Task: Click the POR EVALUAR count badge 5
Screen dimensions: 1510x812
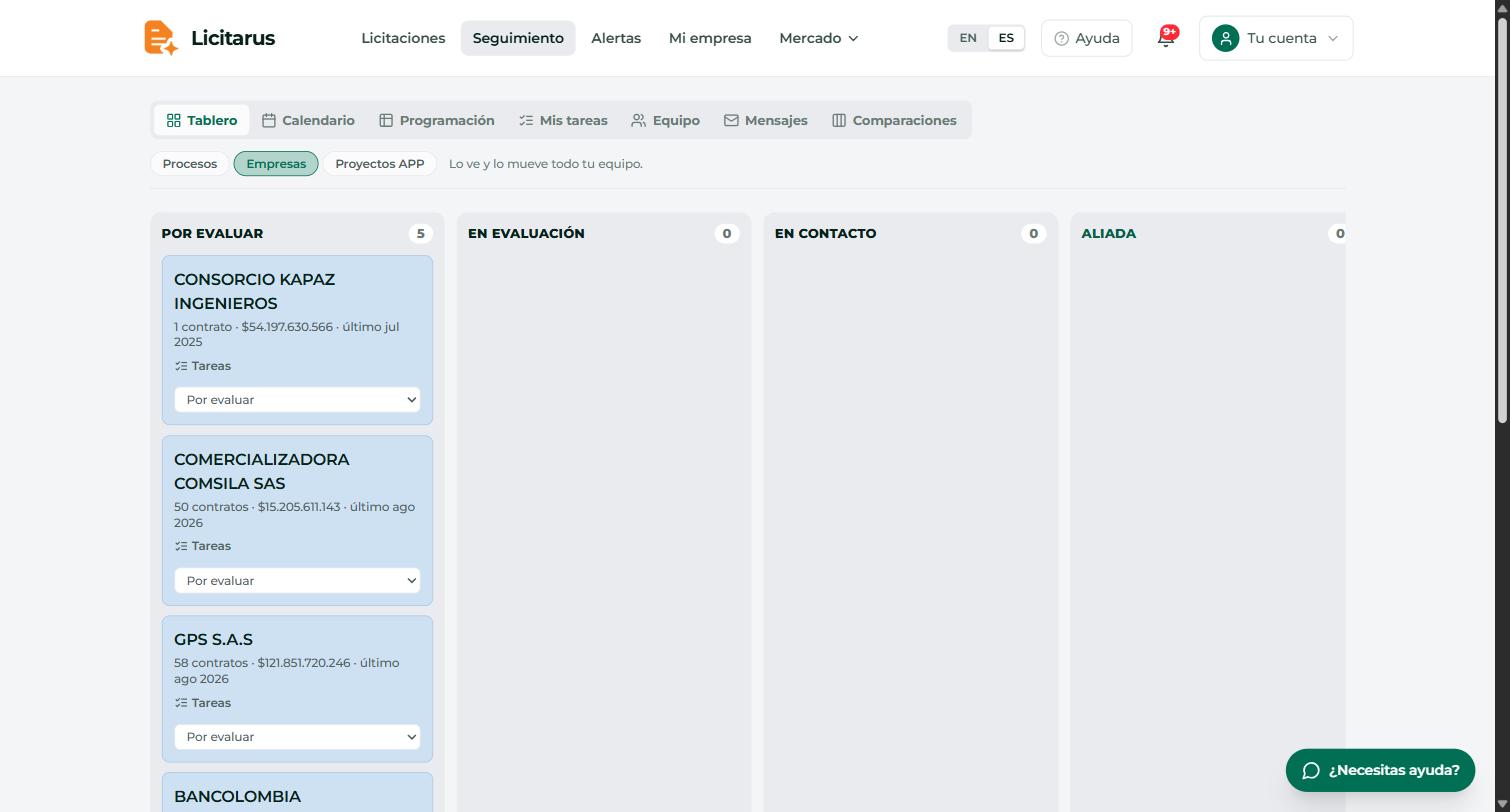Action: coord(420,233)
